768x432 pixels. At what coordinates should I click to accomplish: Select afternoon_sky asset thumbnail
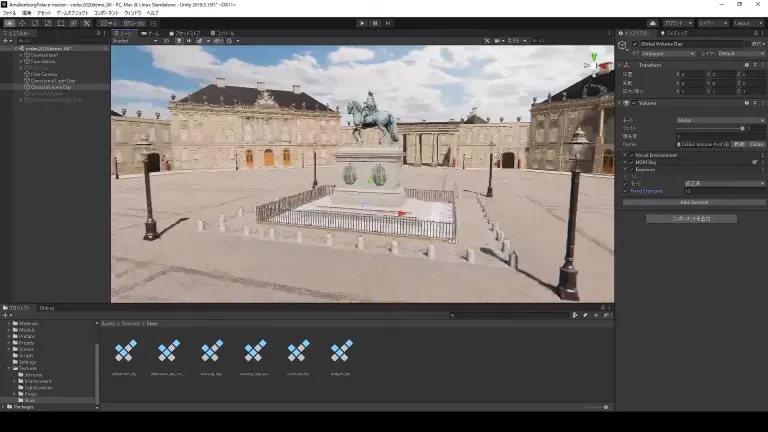[x=125, y=351]
